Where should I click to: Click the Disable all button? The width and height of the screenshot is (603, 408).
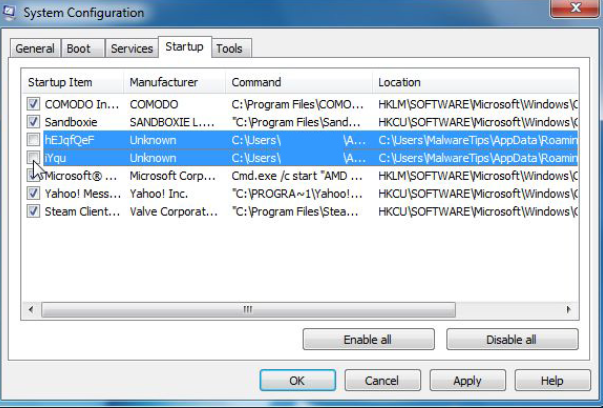point(512,339)
